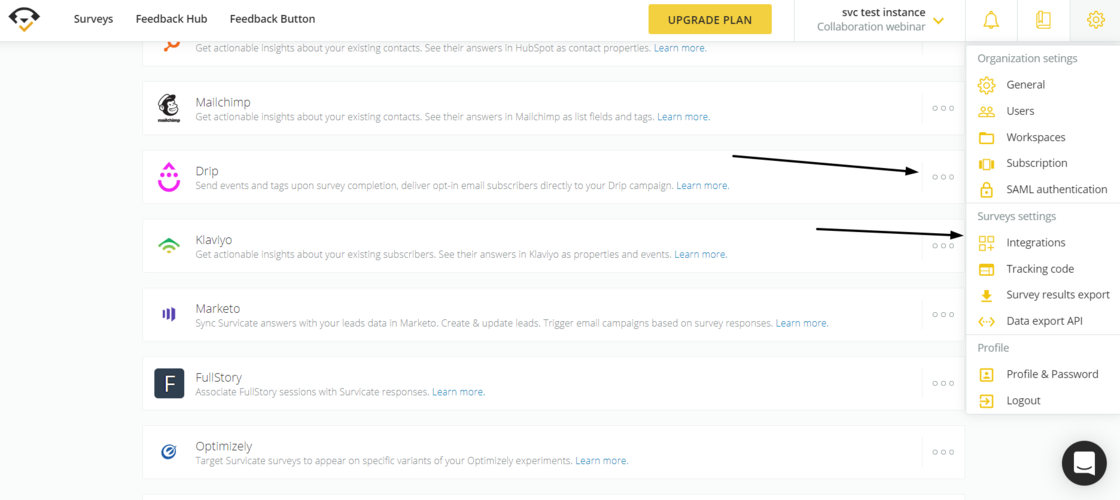Click the Optimizely logo icon
Image resolution: width=1120 pixels, height=500 pixels.
[169, 452]
